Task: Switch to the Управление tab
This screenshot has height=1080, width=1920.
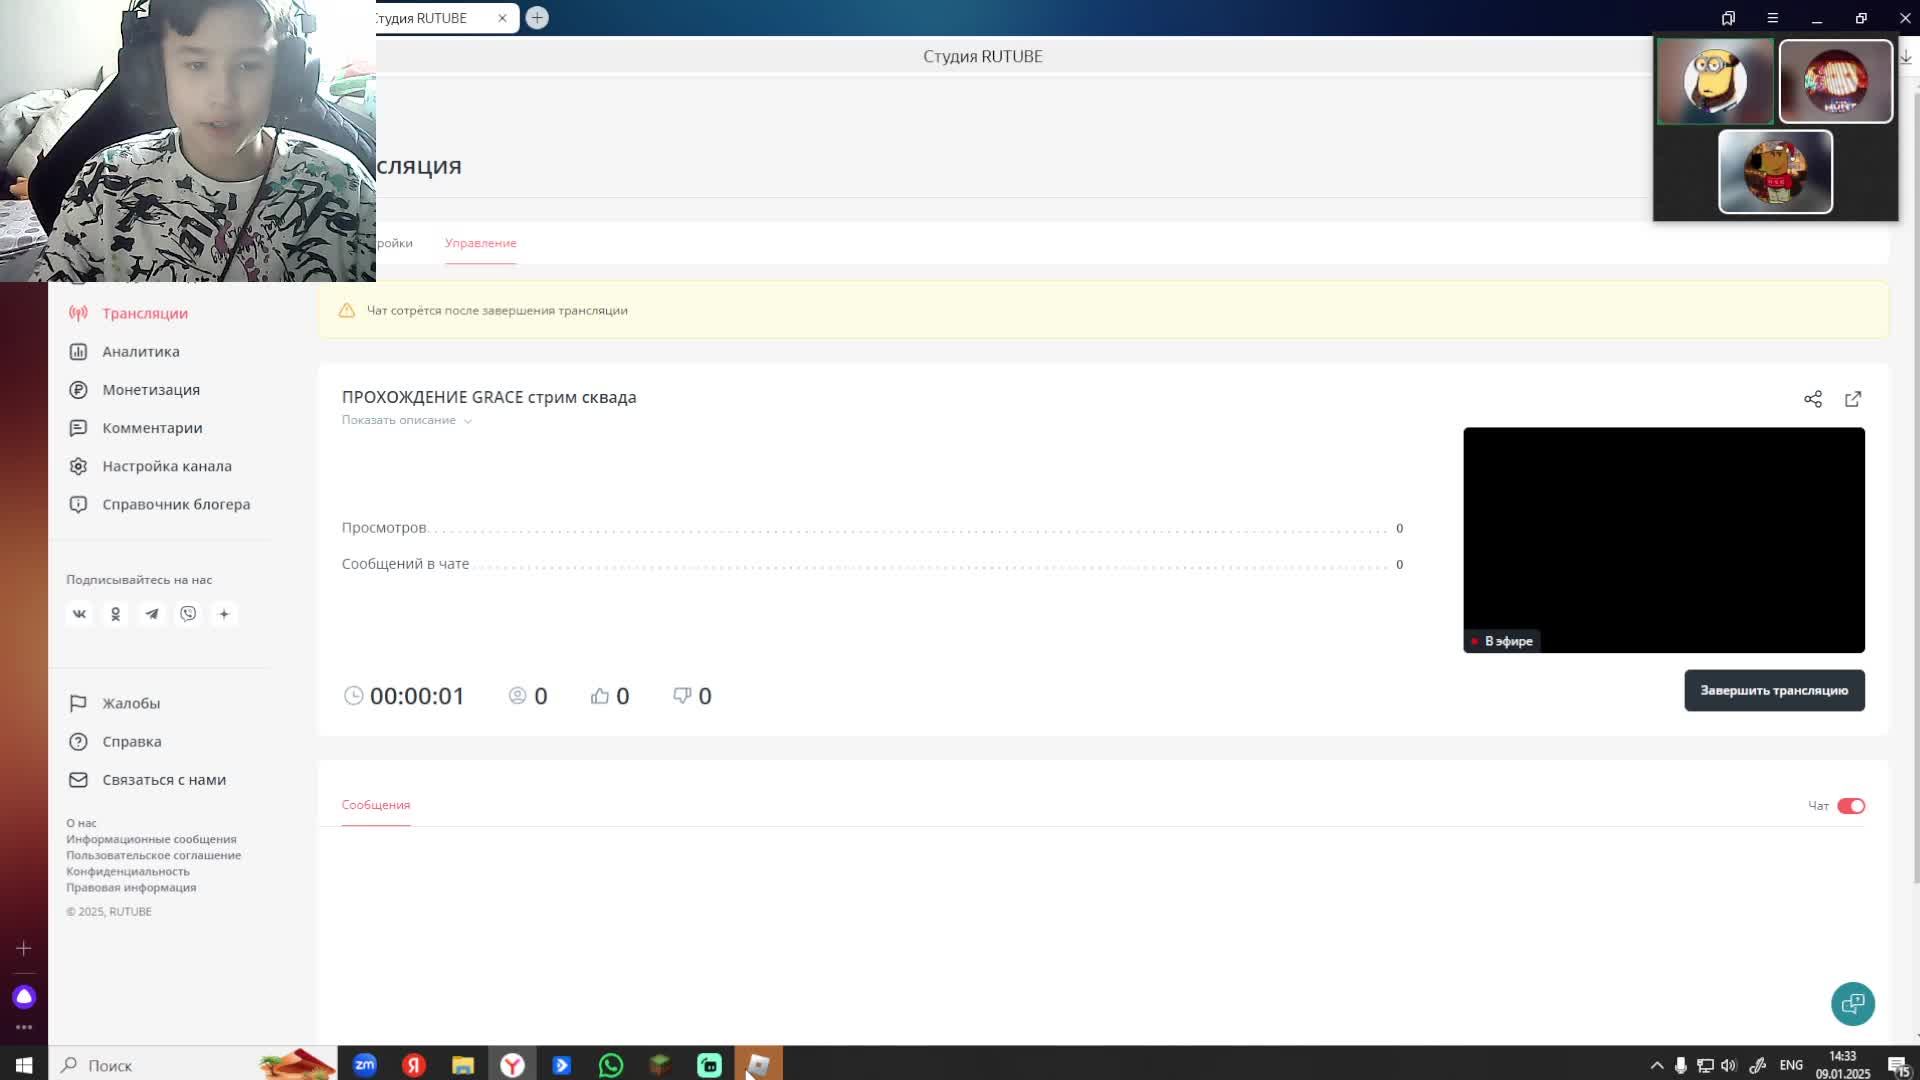Action: click(x=480, y=243)
